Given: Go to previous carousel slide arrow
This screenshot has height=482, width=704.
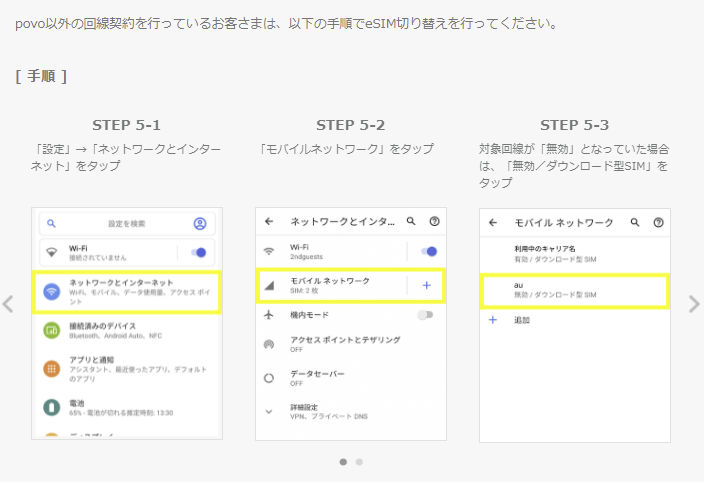Looking at the screenshot, I should [8, 304].
